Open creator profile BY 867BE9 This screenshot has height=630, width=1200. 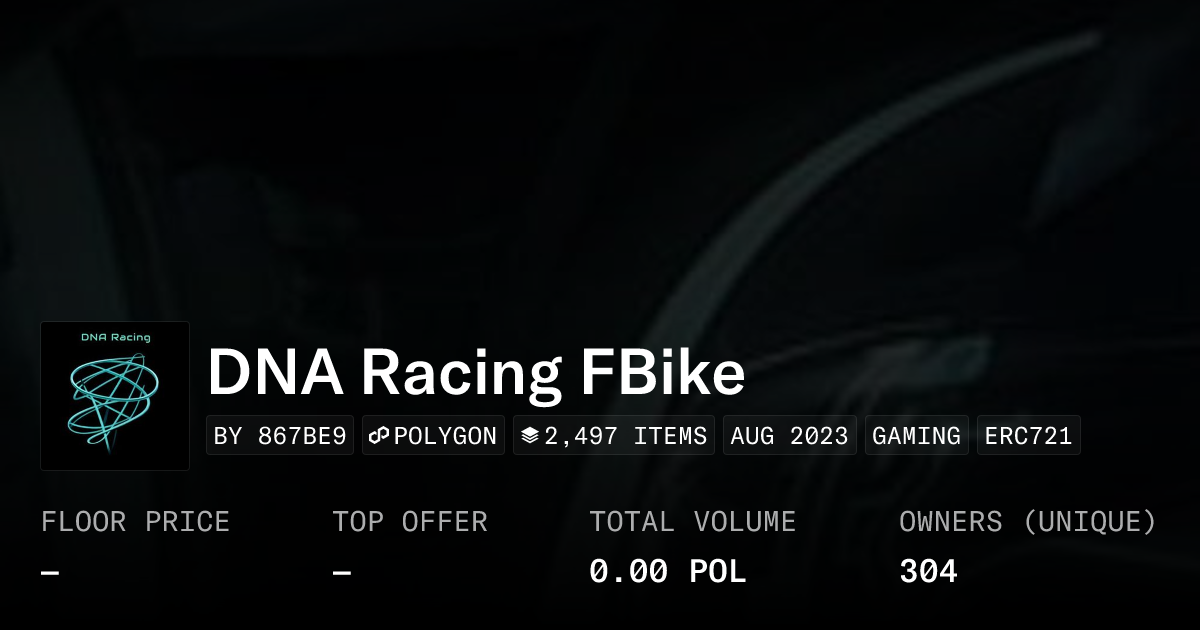pos(280,436)
